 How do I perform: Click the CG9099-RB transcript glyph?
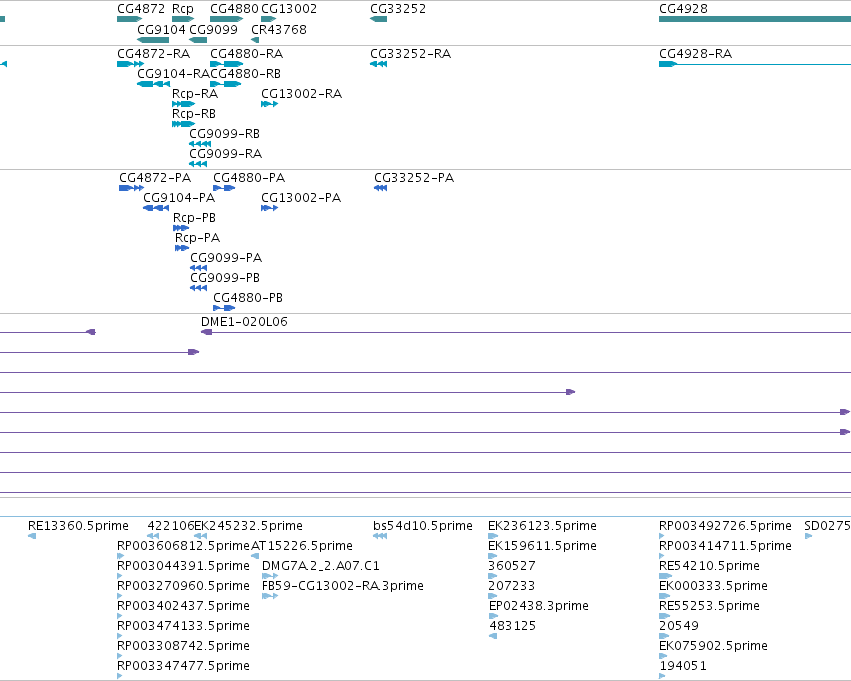coord(200,144)
